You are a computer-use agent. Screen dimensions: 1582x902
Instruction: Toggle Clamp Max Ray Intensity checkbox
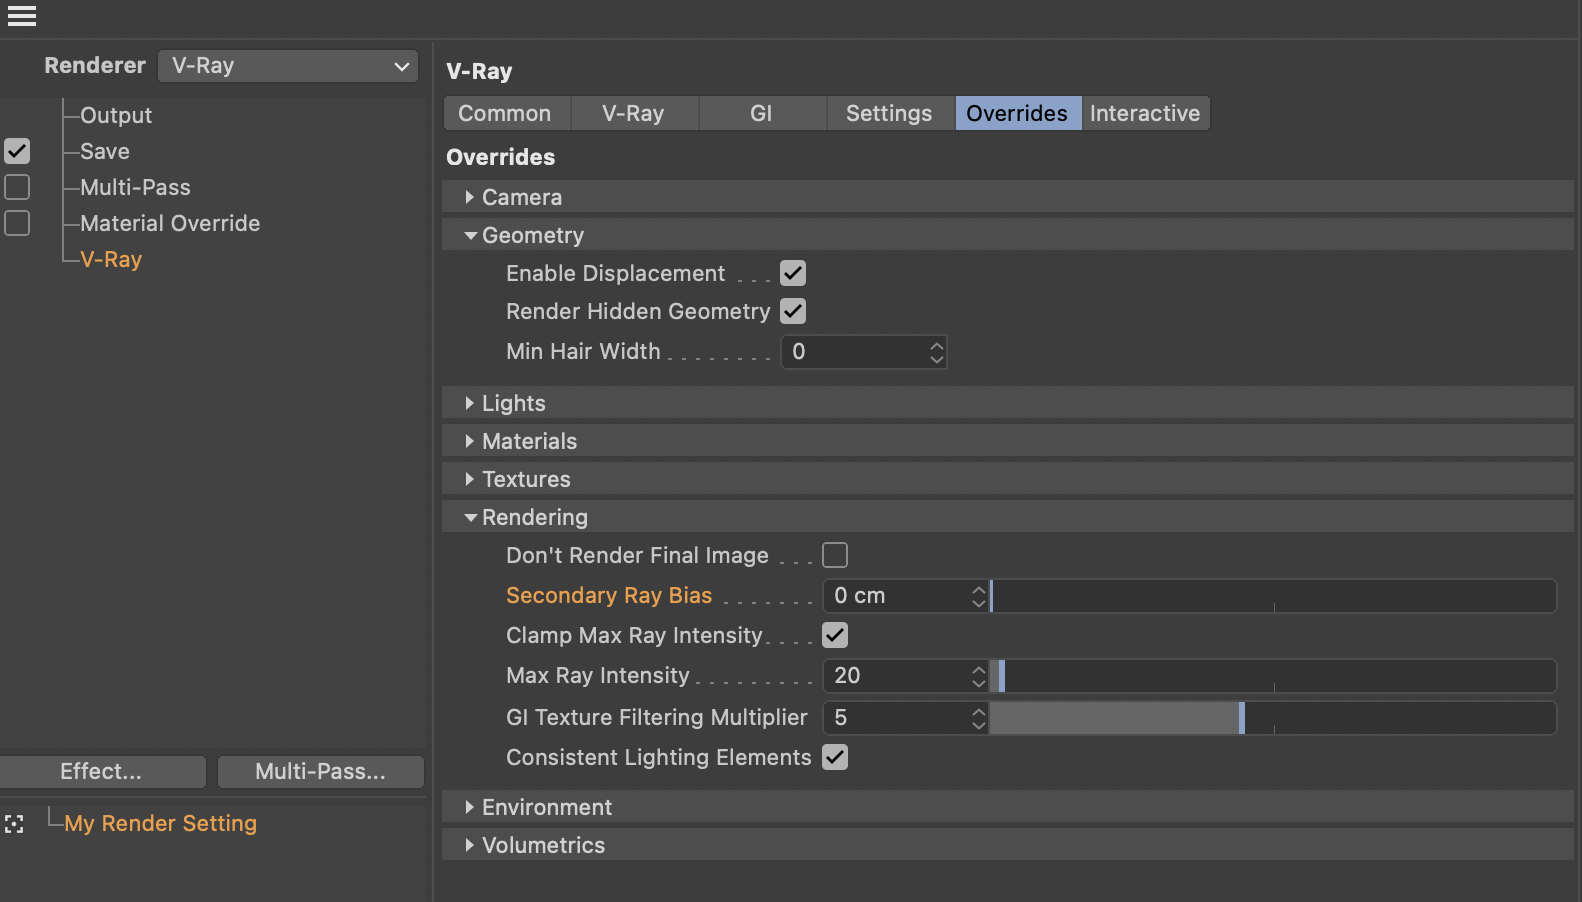(x=835, y=635)
